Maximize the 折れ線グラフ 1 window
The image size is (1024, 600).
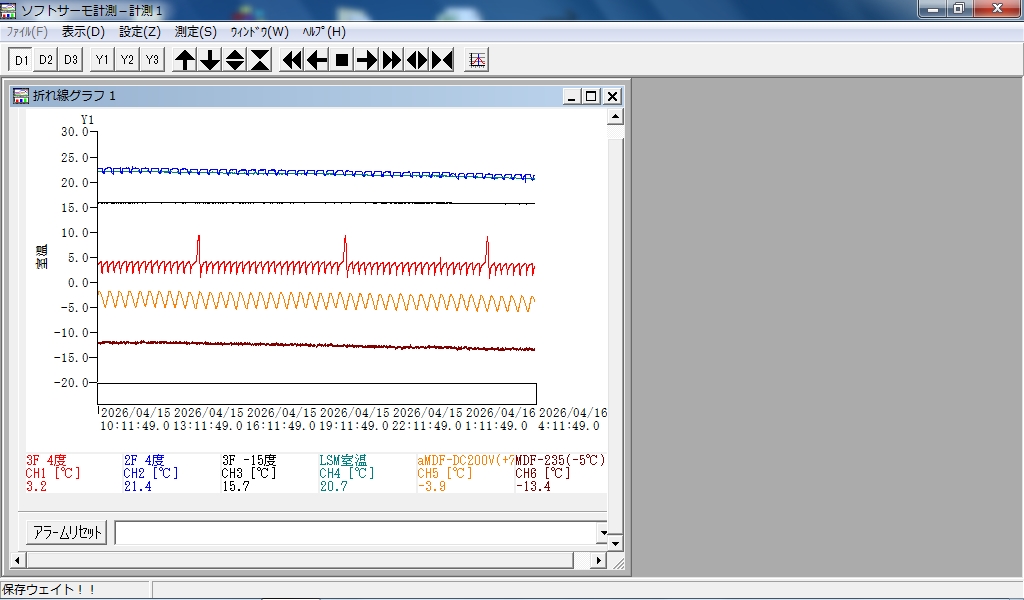coord(591,96)
